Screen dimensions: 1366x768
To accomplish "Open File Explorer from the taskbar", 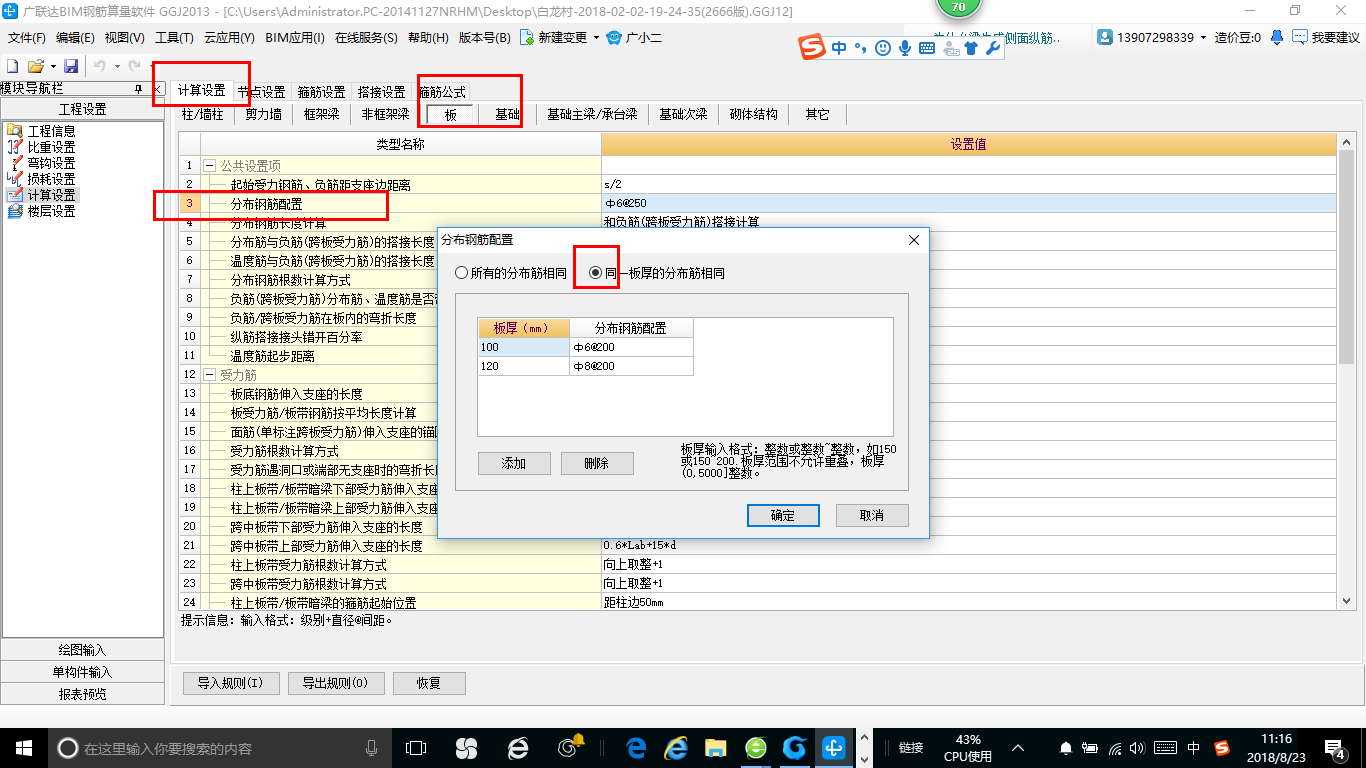I will [715, 747].
